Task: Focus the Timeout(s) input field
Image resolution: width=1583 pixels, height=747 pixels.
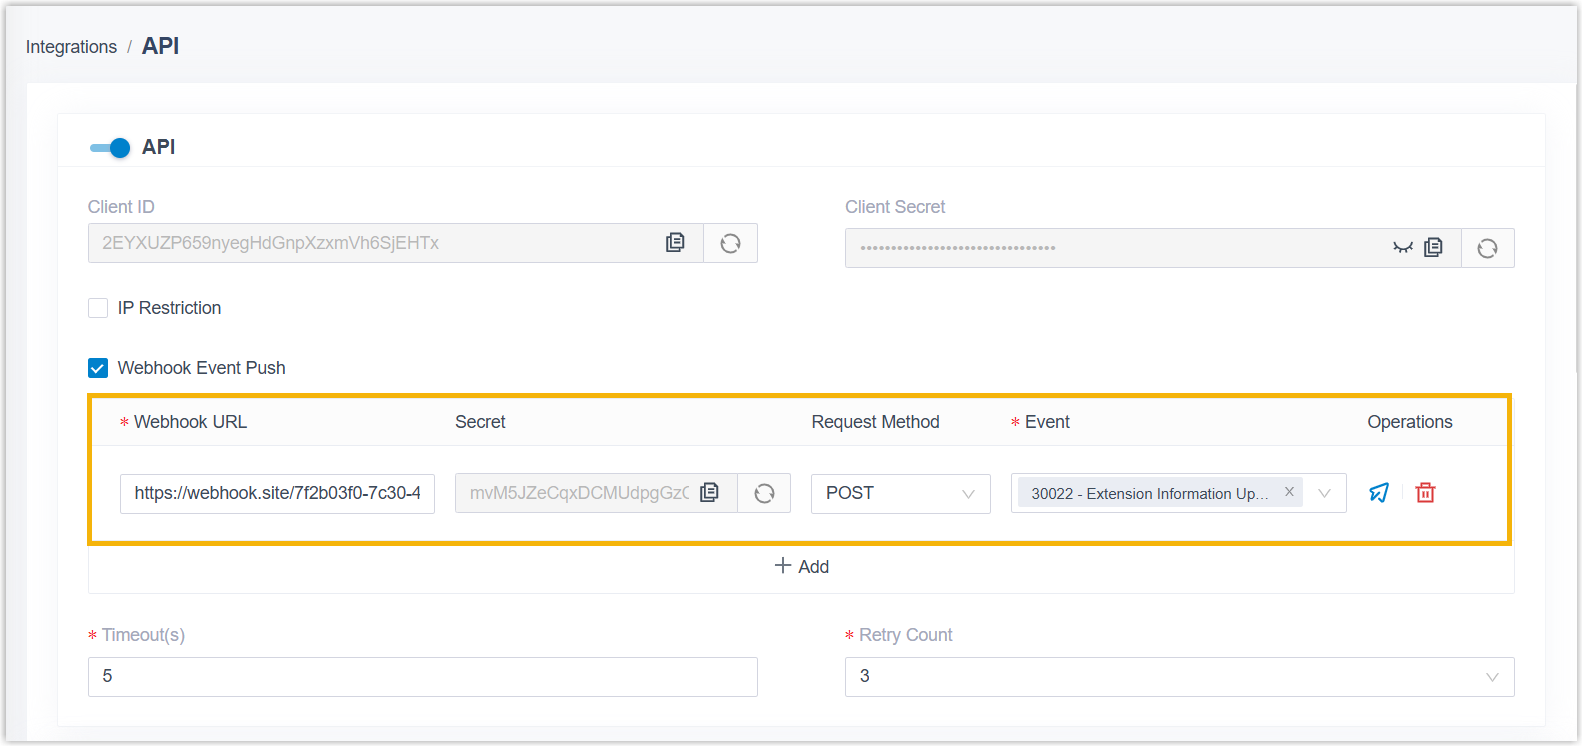Action: coord(422,677)
